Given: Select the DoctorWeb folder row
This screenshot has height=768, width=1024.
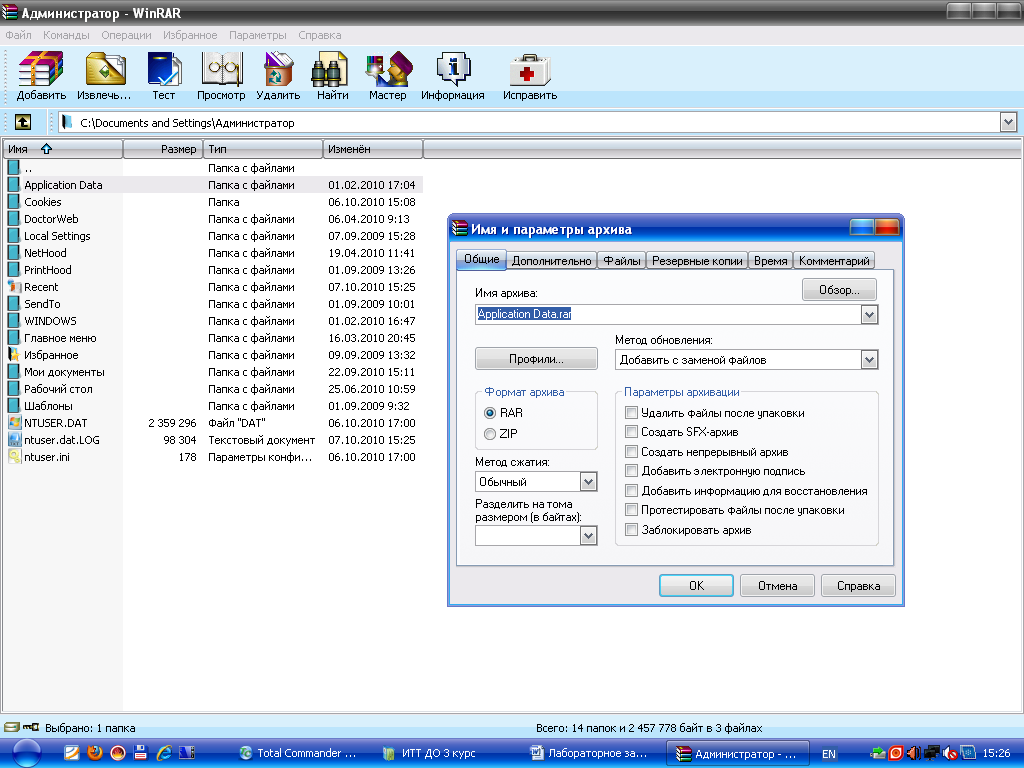Looking at the screenshot, I should [x=213, y=219].
